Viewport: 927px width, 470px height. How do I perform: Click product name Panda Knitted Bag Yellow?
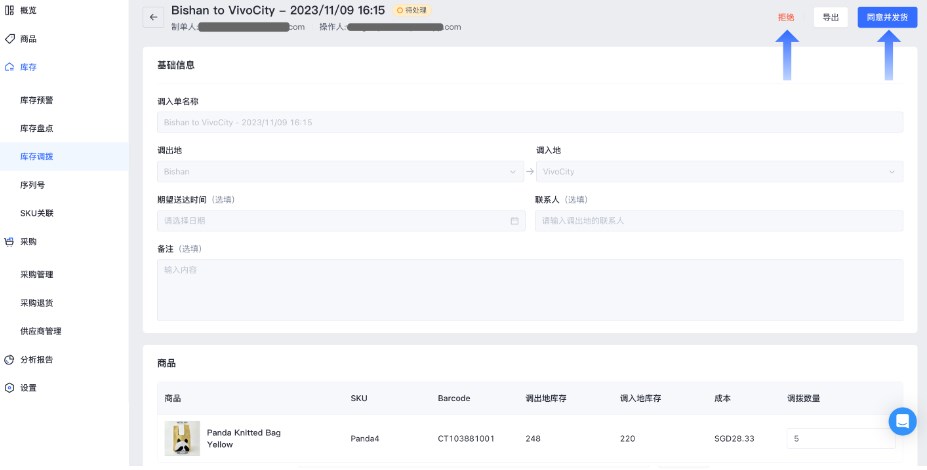244,438
